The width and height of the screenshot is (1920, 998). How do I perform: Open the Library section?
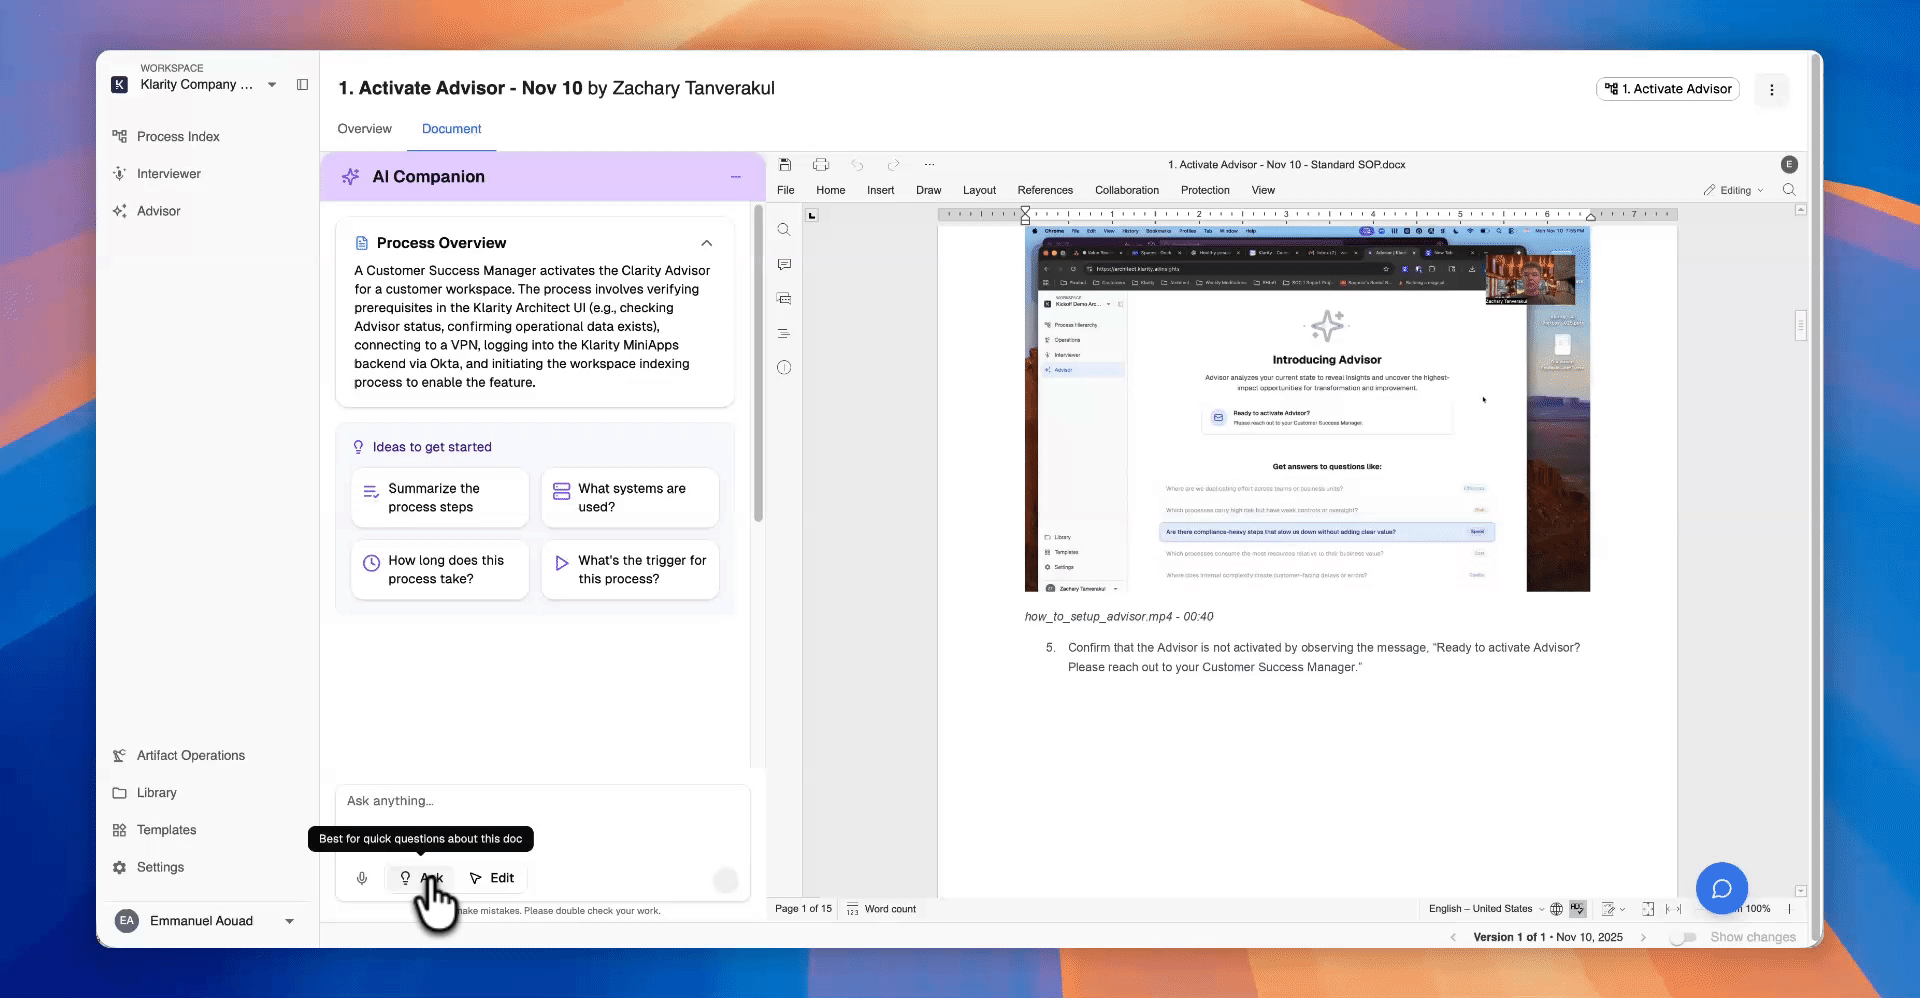point(145,793)
